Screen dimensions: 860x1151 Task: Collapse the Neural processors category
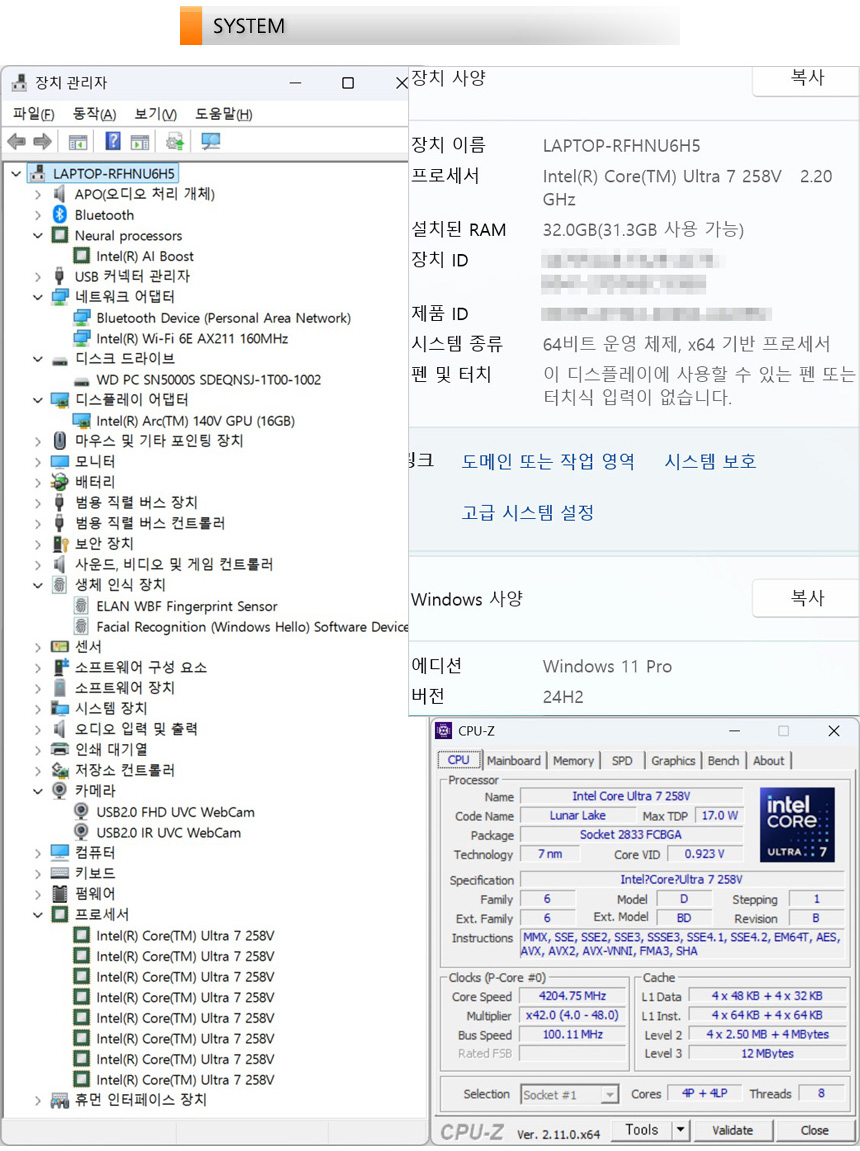[38, 236]
